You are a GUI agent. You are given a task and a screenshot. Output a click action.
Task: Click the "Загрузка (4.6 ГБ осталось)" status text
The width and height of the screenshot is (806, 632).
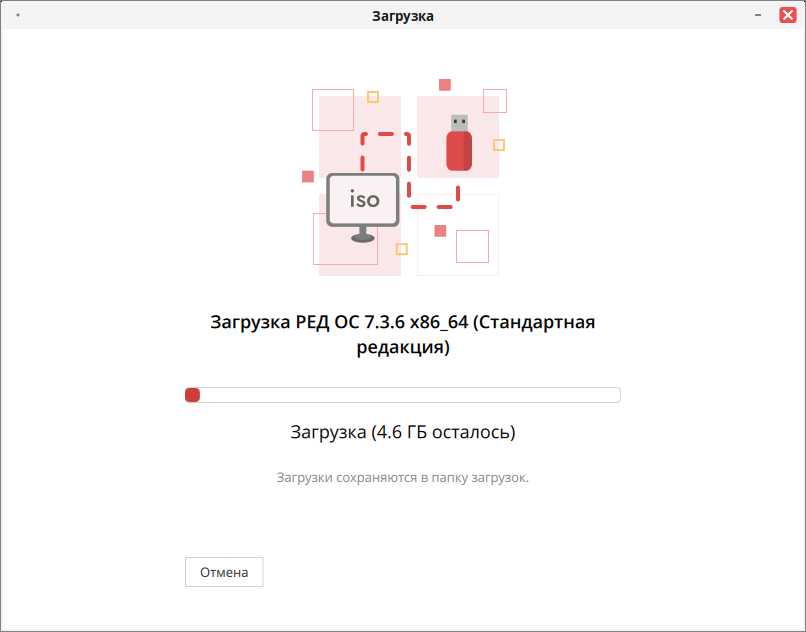tap(402, 432)
